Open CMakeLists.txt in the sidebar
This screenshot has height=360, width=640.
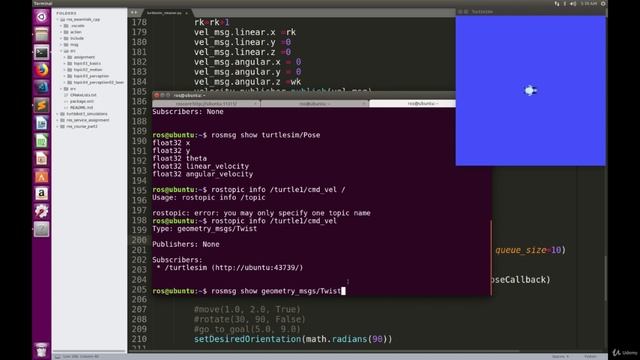[x=83, y=95]
